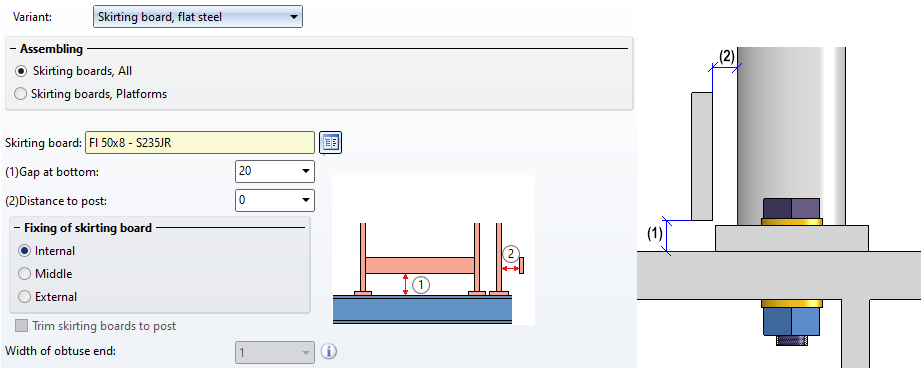Click dimension label (2) in detail illustration
Image resolution: width=924 pixels, height=371 pixels.
[727, 57]
